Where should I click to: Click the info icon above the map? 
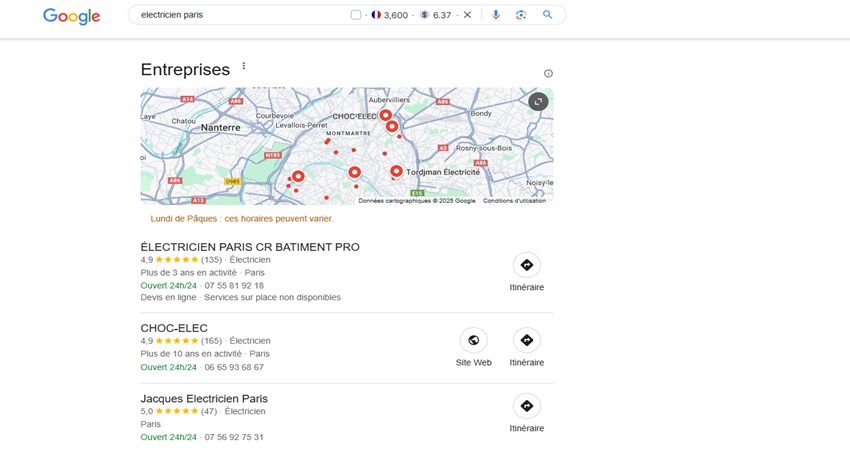(x=549, y=73)
